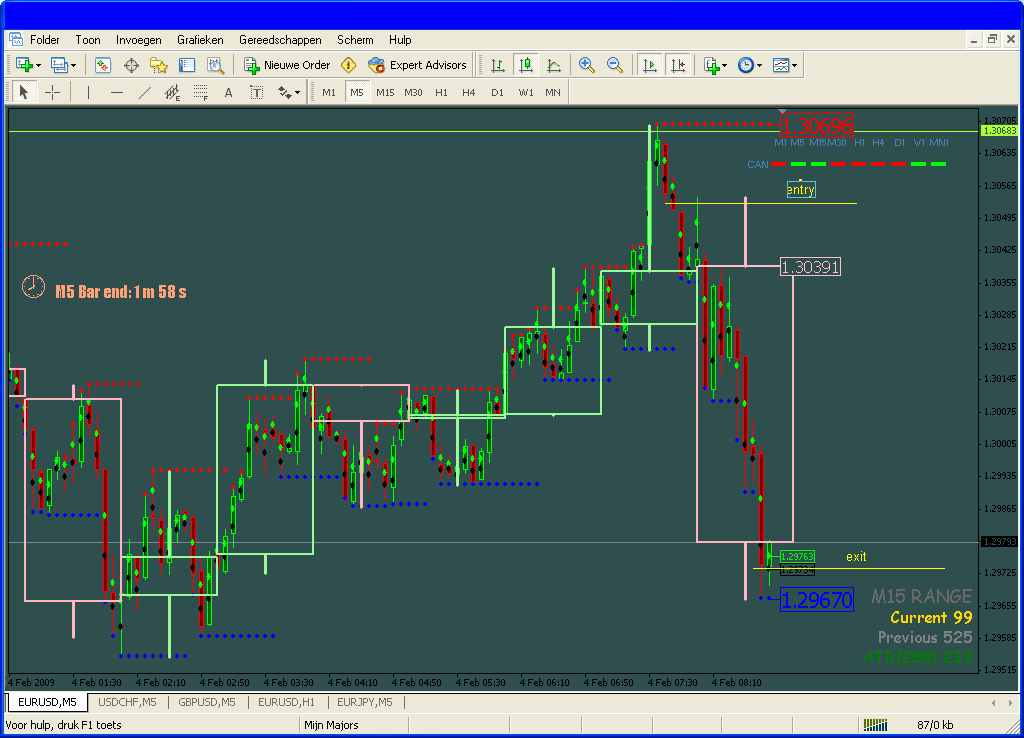Zoom out of the chart

click(615, 65)
